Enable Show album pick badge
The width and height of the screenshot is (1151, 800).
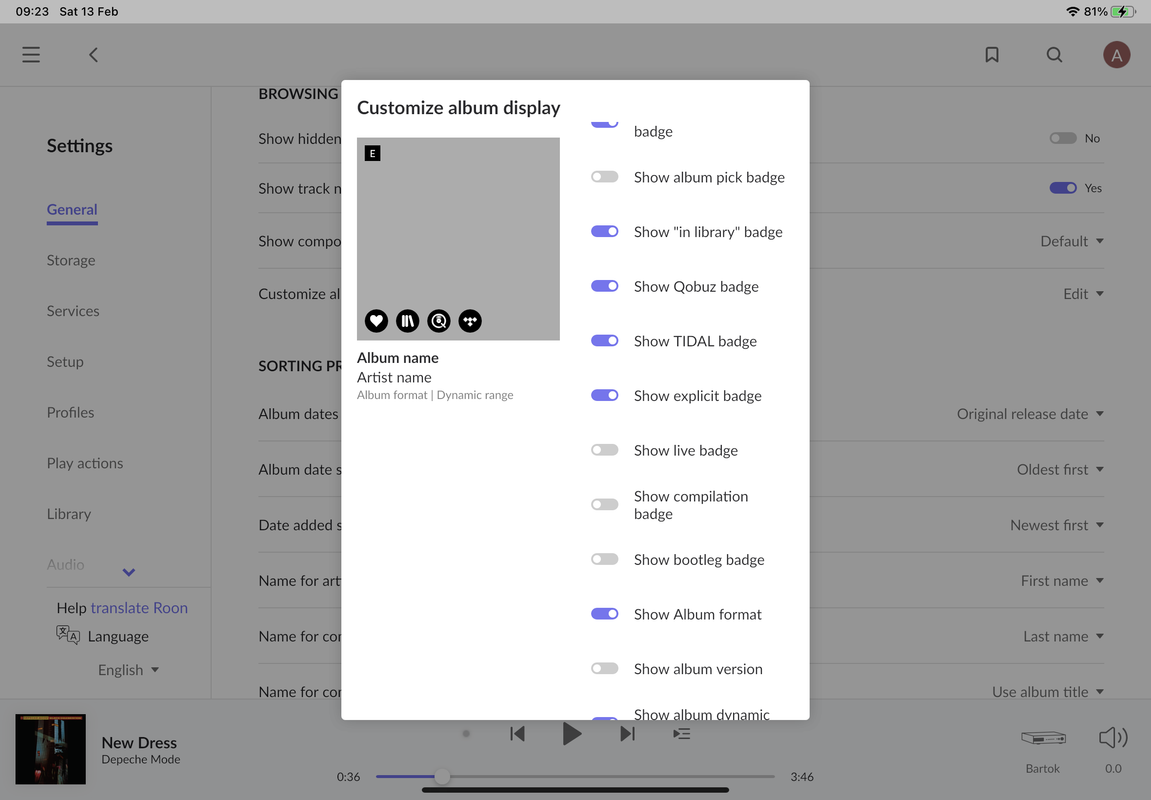point(605,177)
